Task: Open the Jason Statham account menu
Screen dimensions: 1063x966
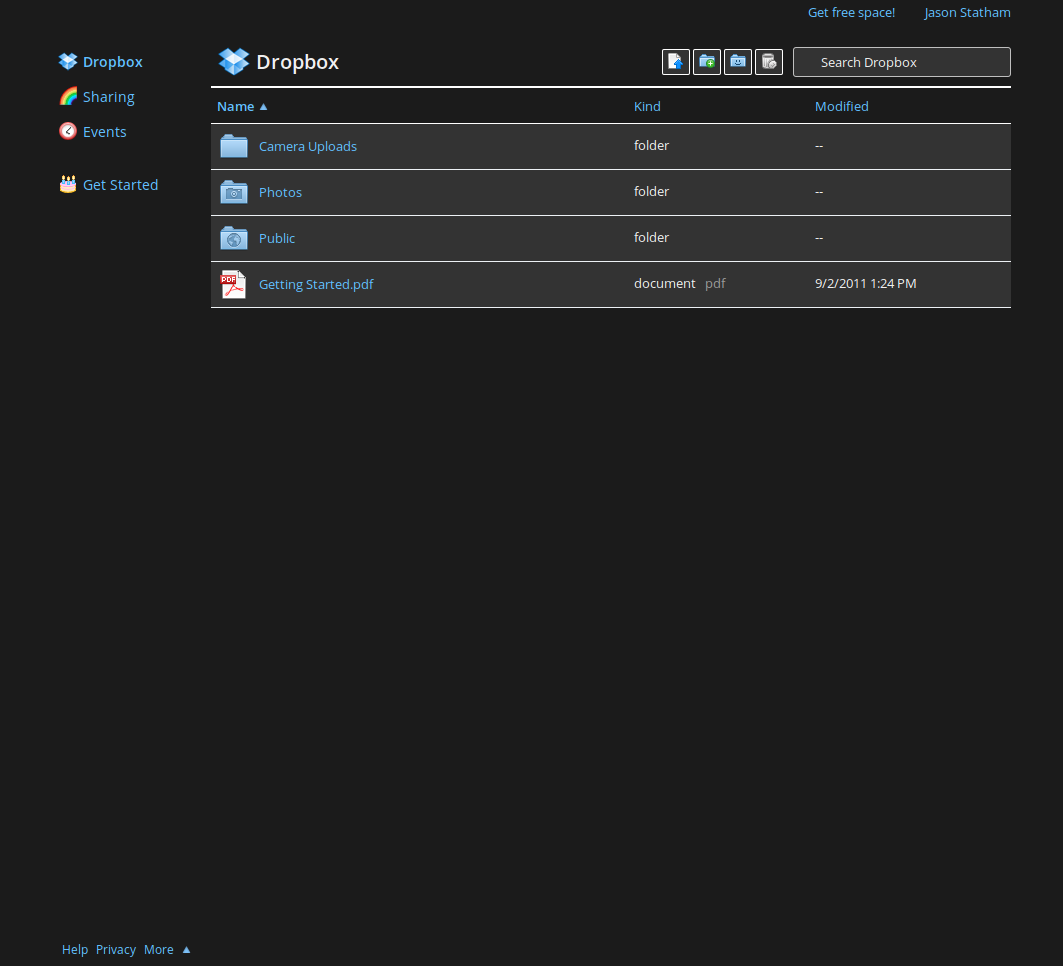Action: (x=967, y=12)
